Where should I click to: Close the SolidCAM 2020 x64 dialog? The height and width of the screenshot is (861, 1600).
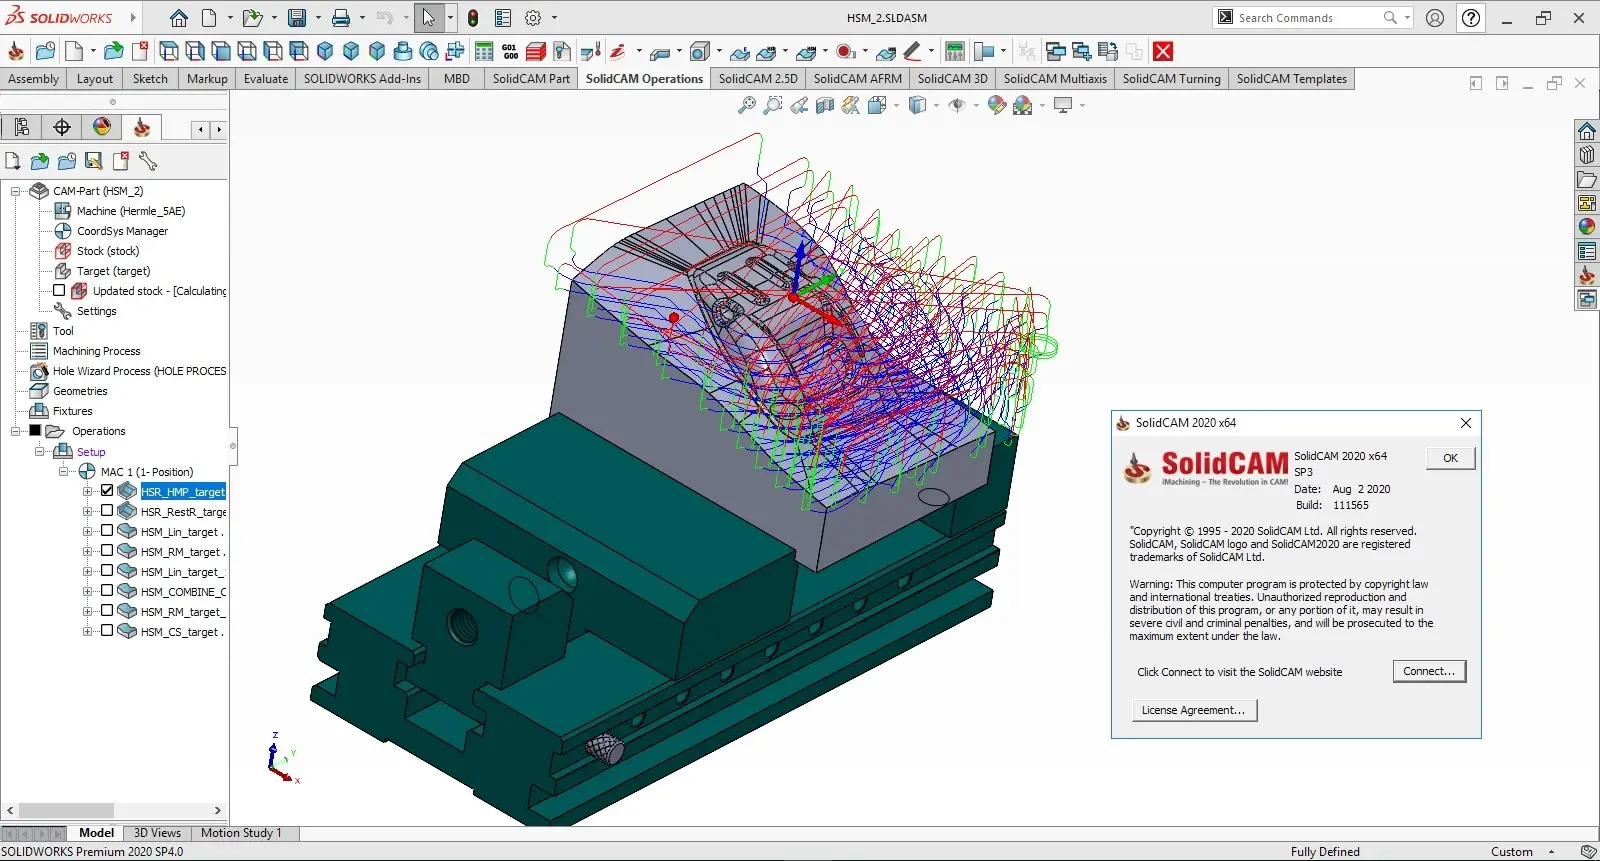[x=1465, y=423]
